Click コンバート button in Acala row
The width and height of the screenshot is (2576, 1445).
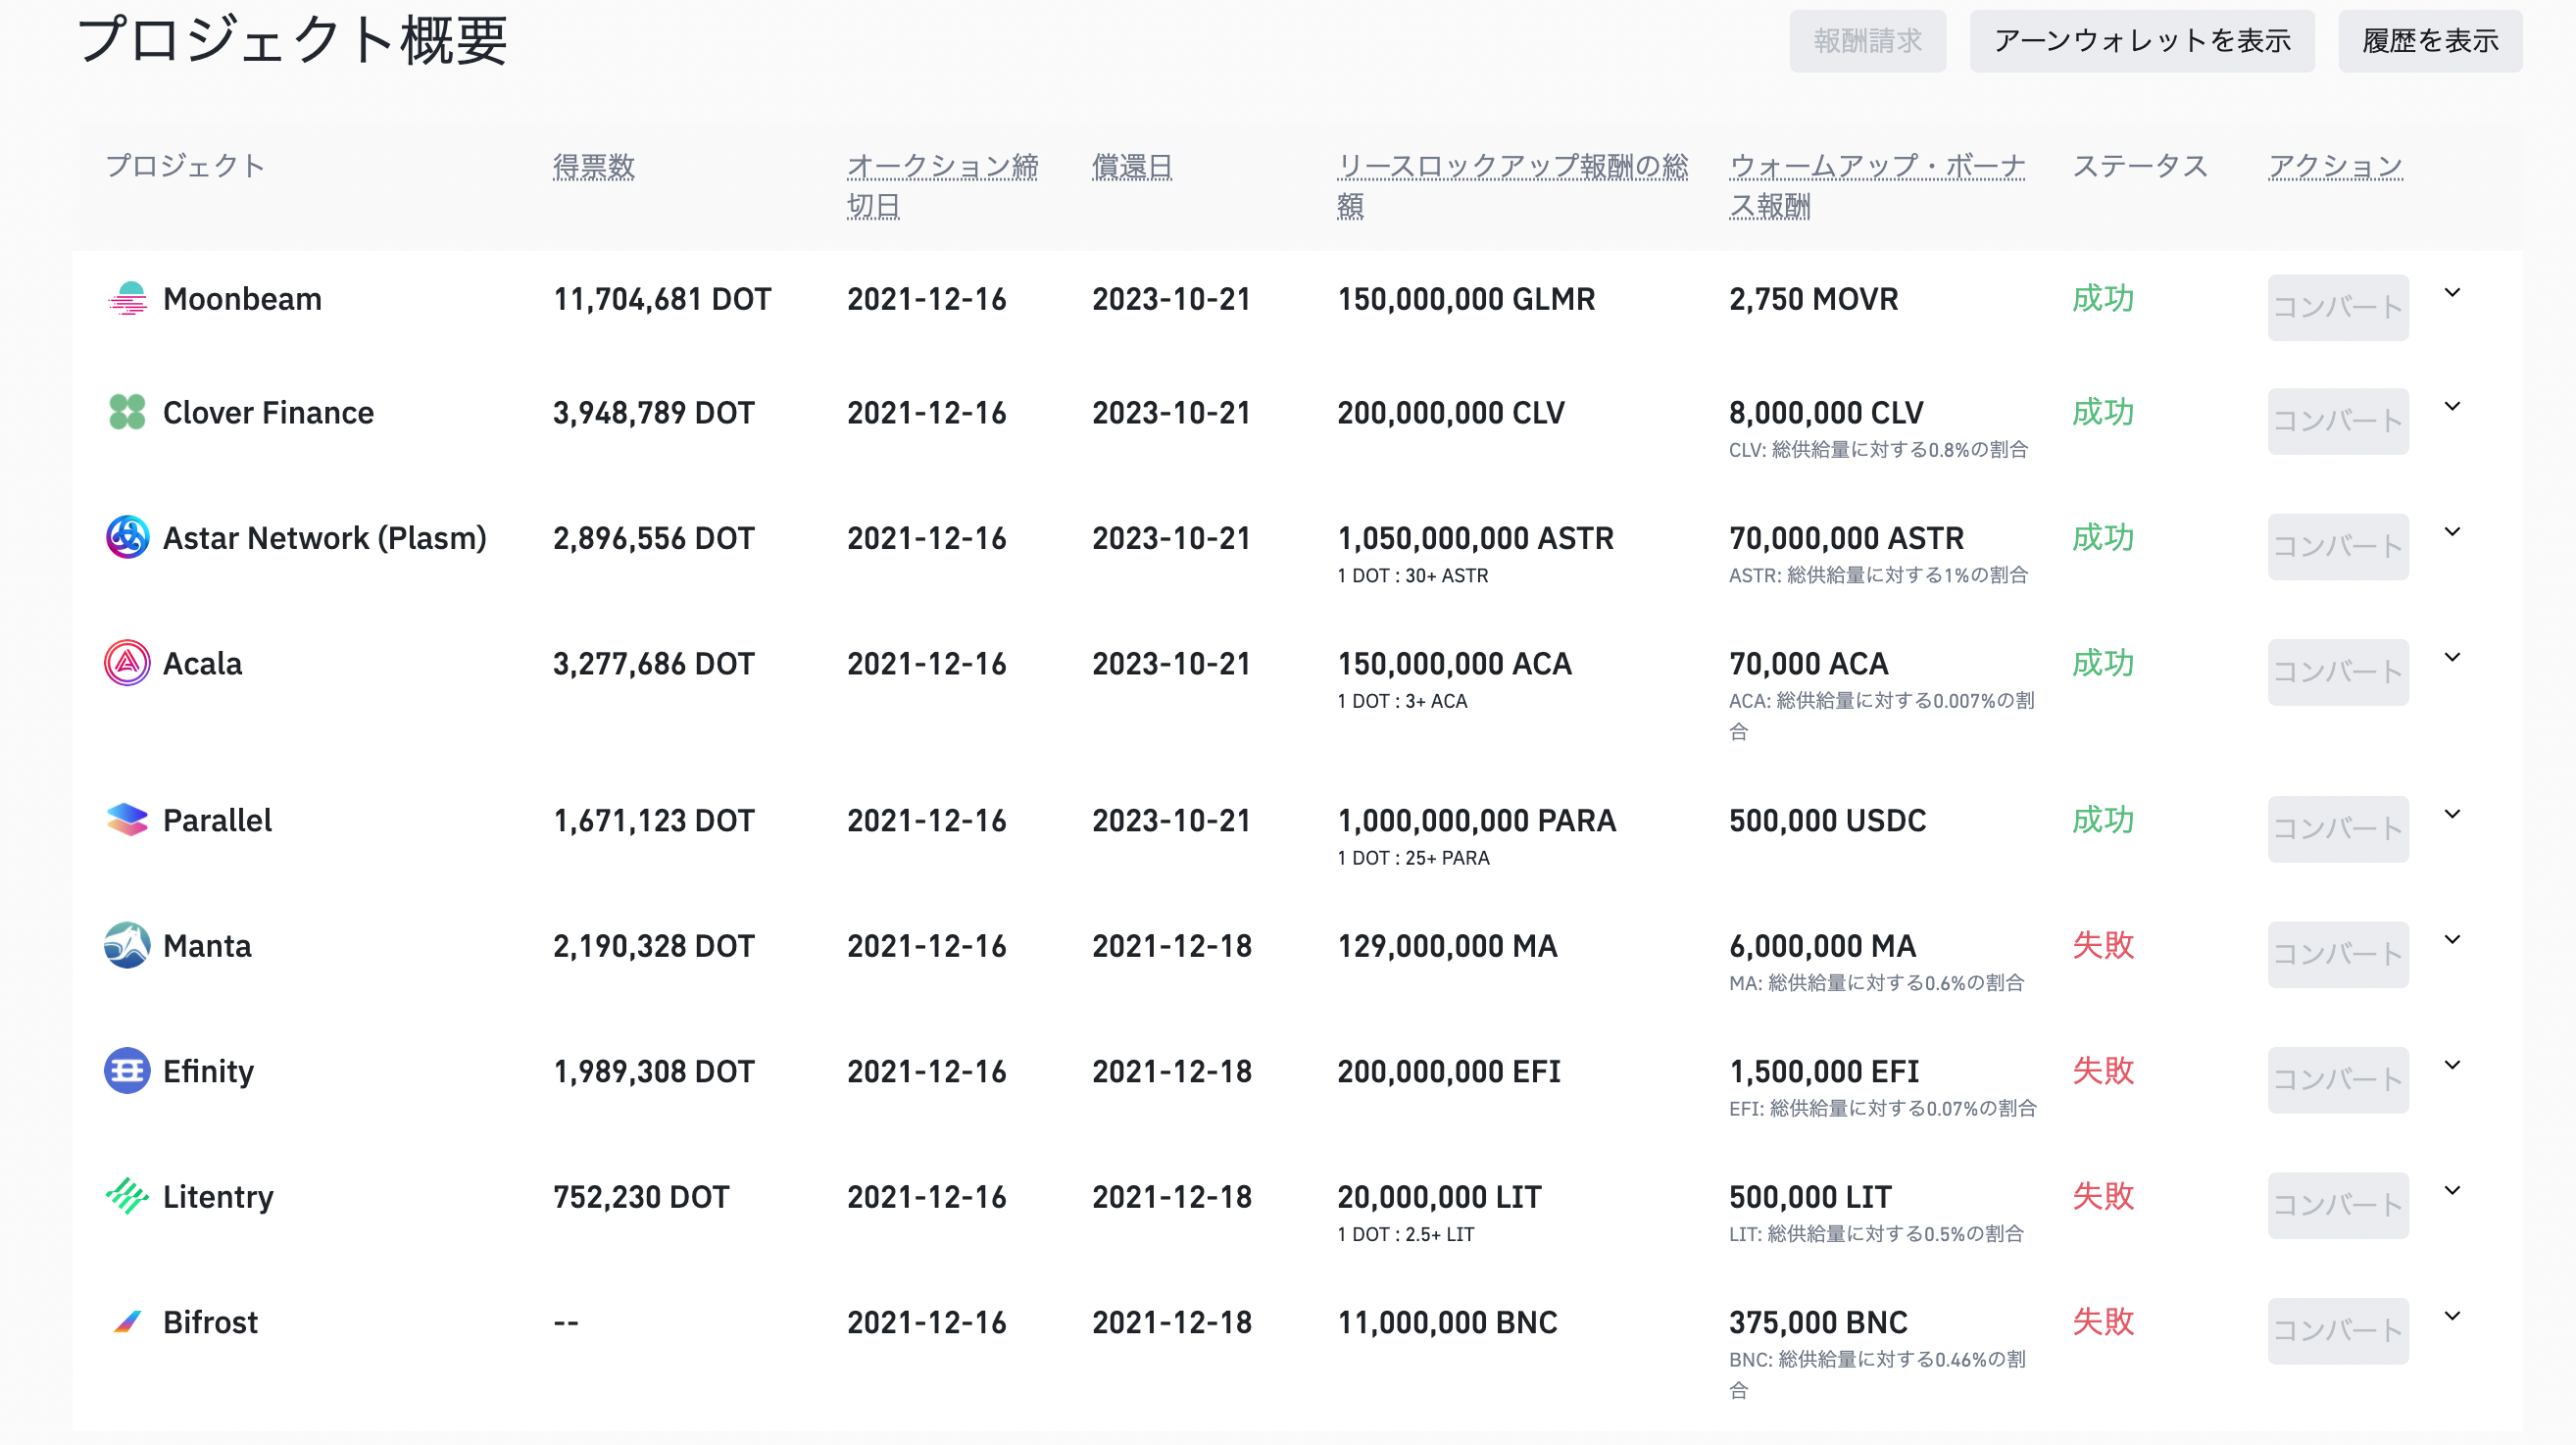[2338, 672]
